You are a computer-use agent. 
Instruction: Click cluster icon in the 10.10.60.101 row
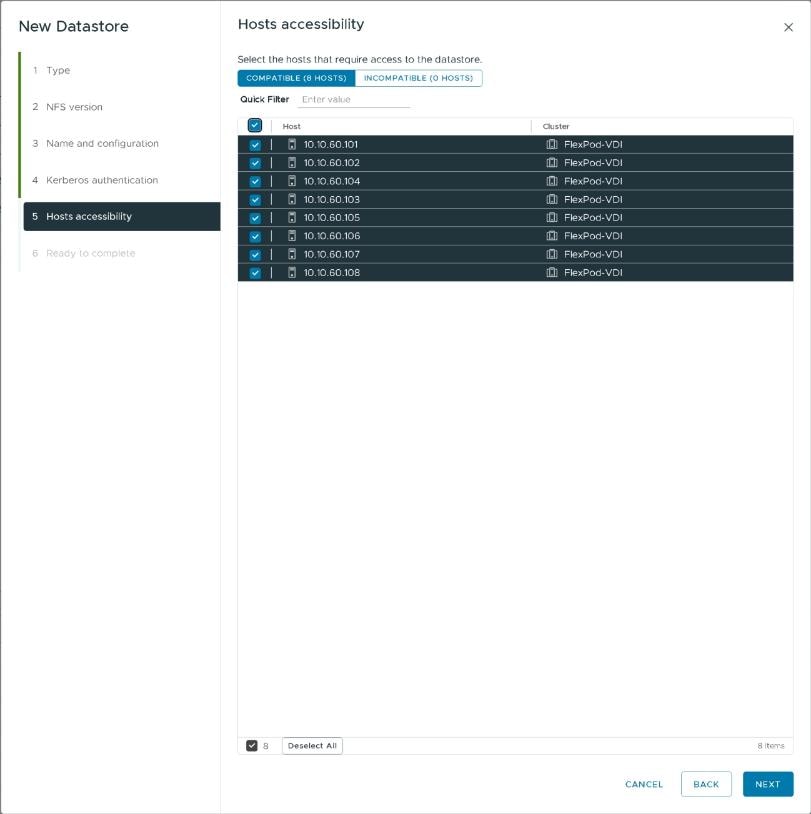pos(552,144)
